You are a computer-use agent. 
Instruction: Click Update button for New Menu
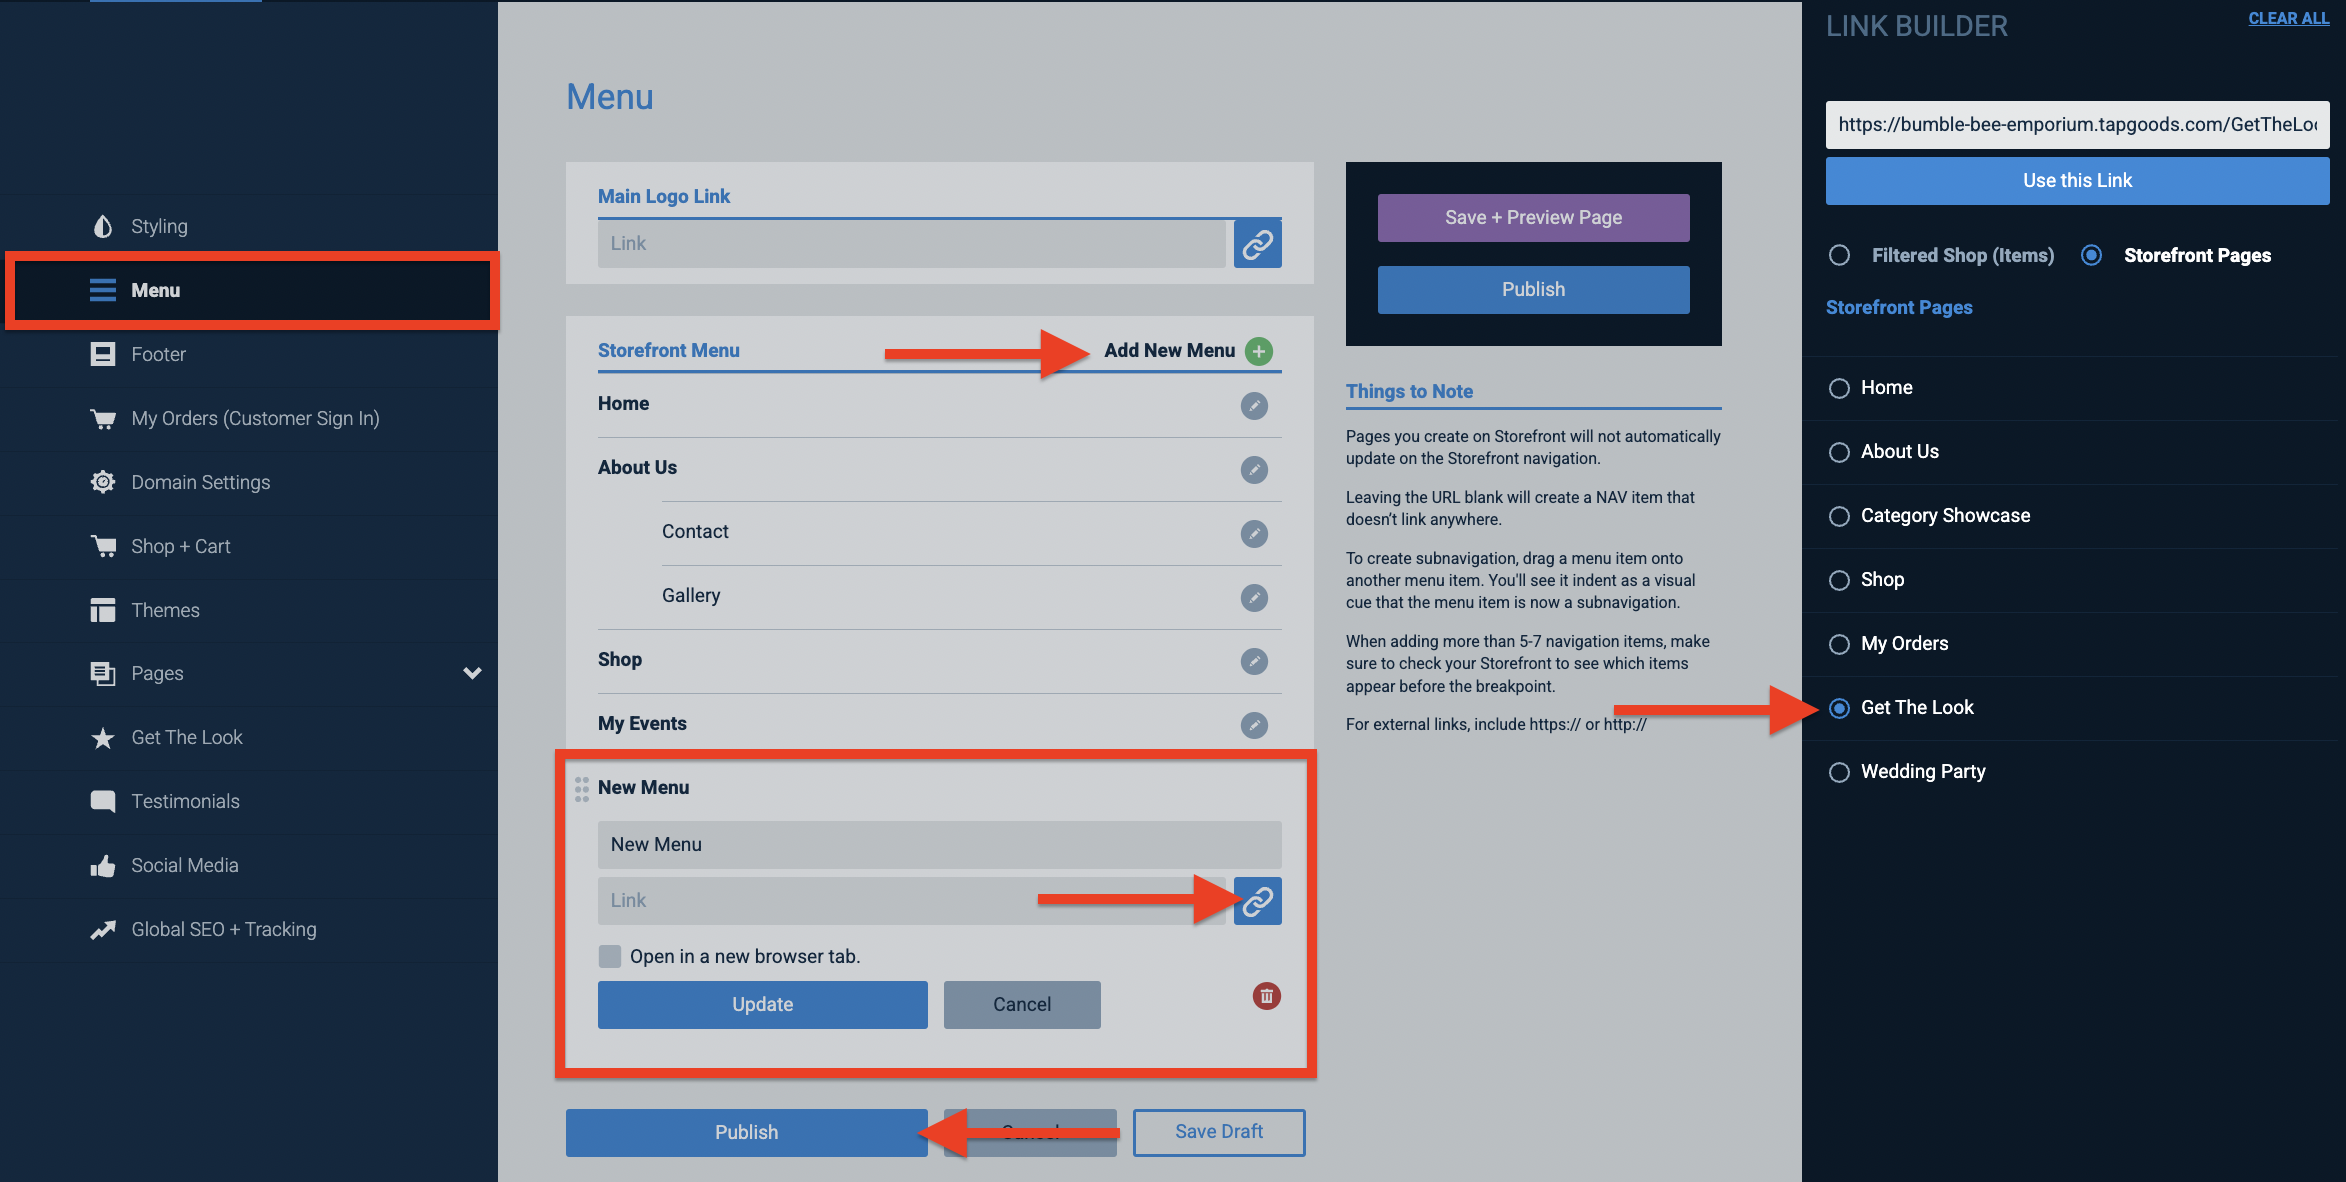(x=762, y=1004)
